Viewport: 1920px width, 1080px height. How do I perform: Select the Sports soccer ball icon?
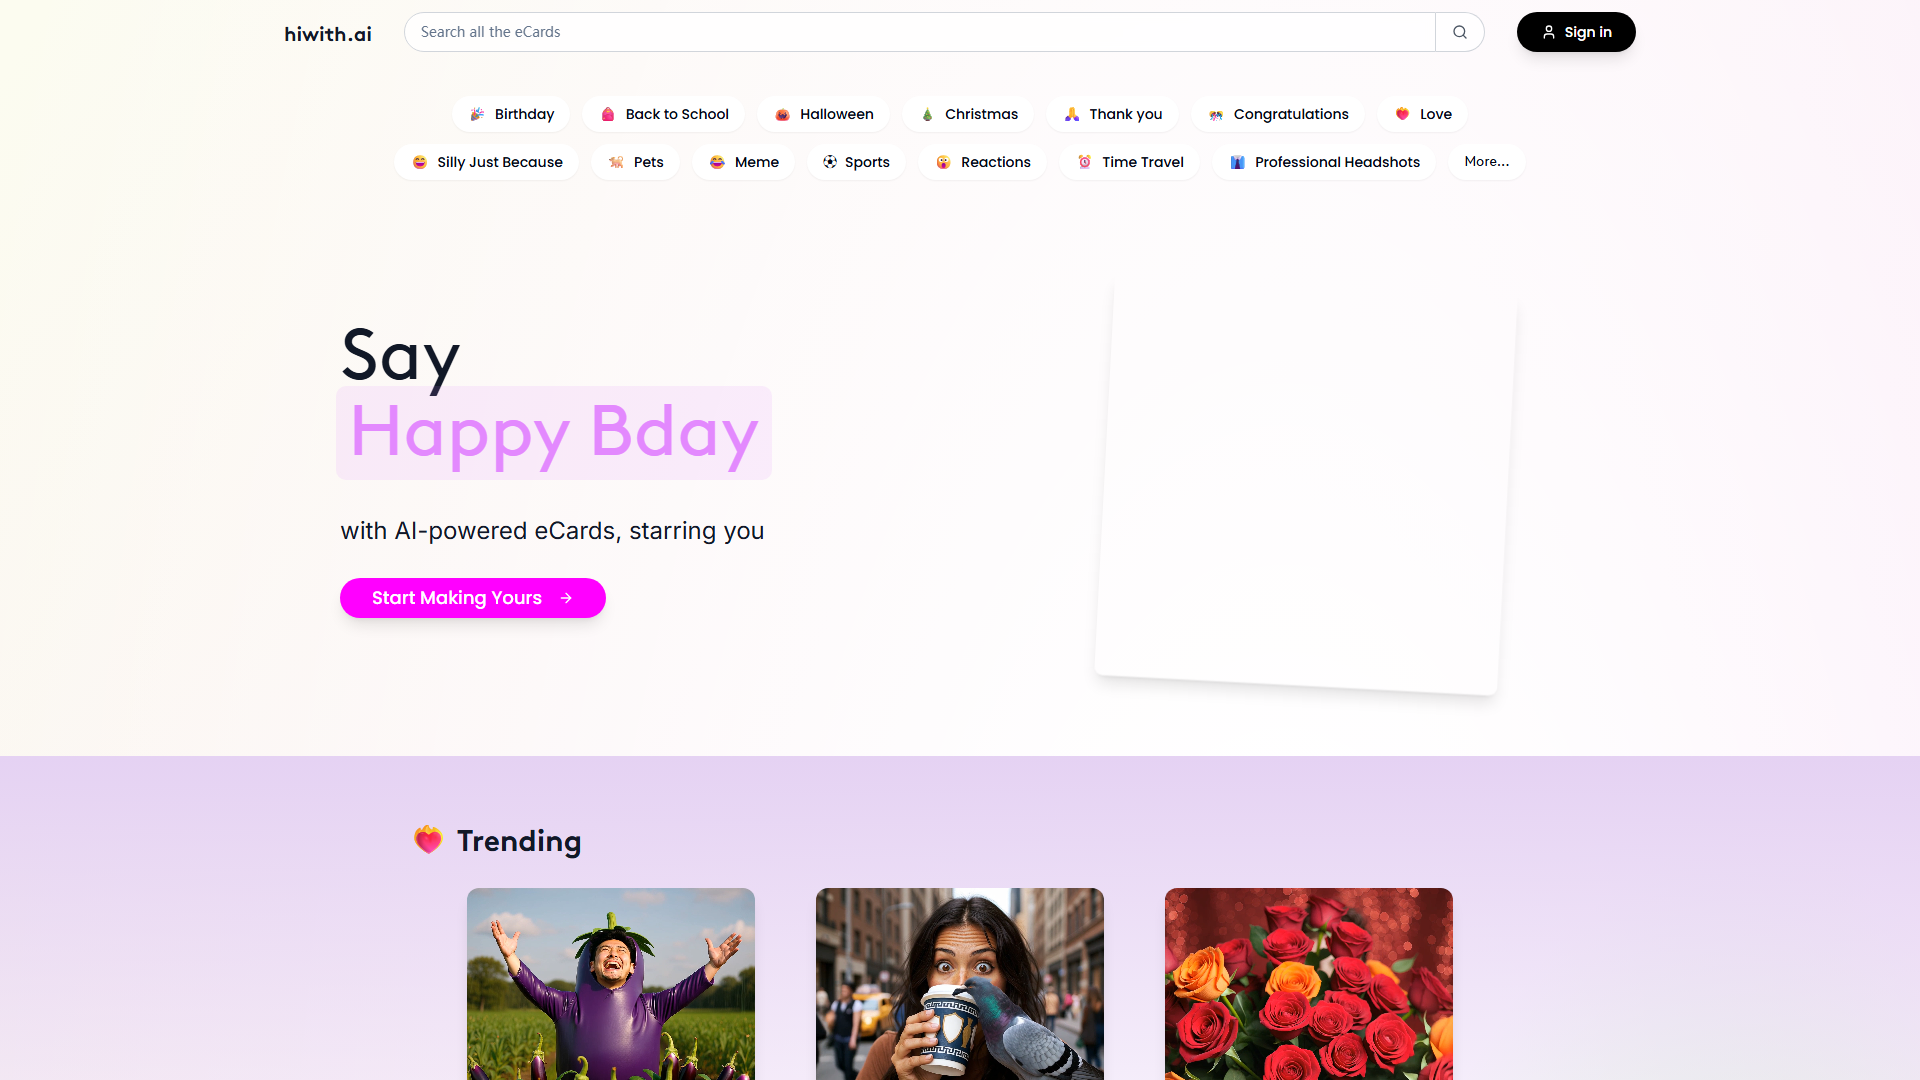pyautogui.click(x=829, y=161)
